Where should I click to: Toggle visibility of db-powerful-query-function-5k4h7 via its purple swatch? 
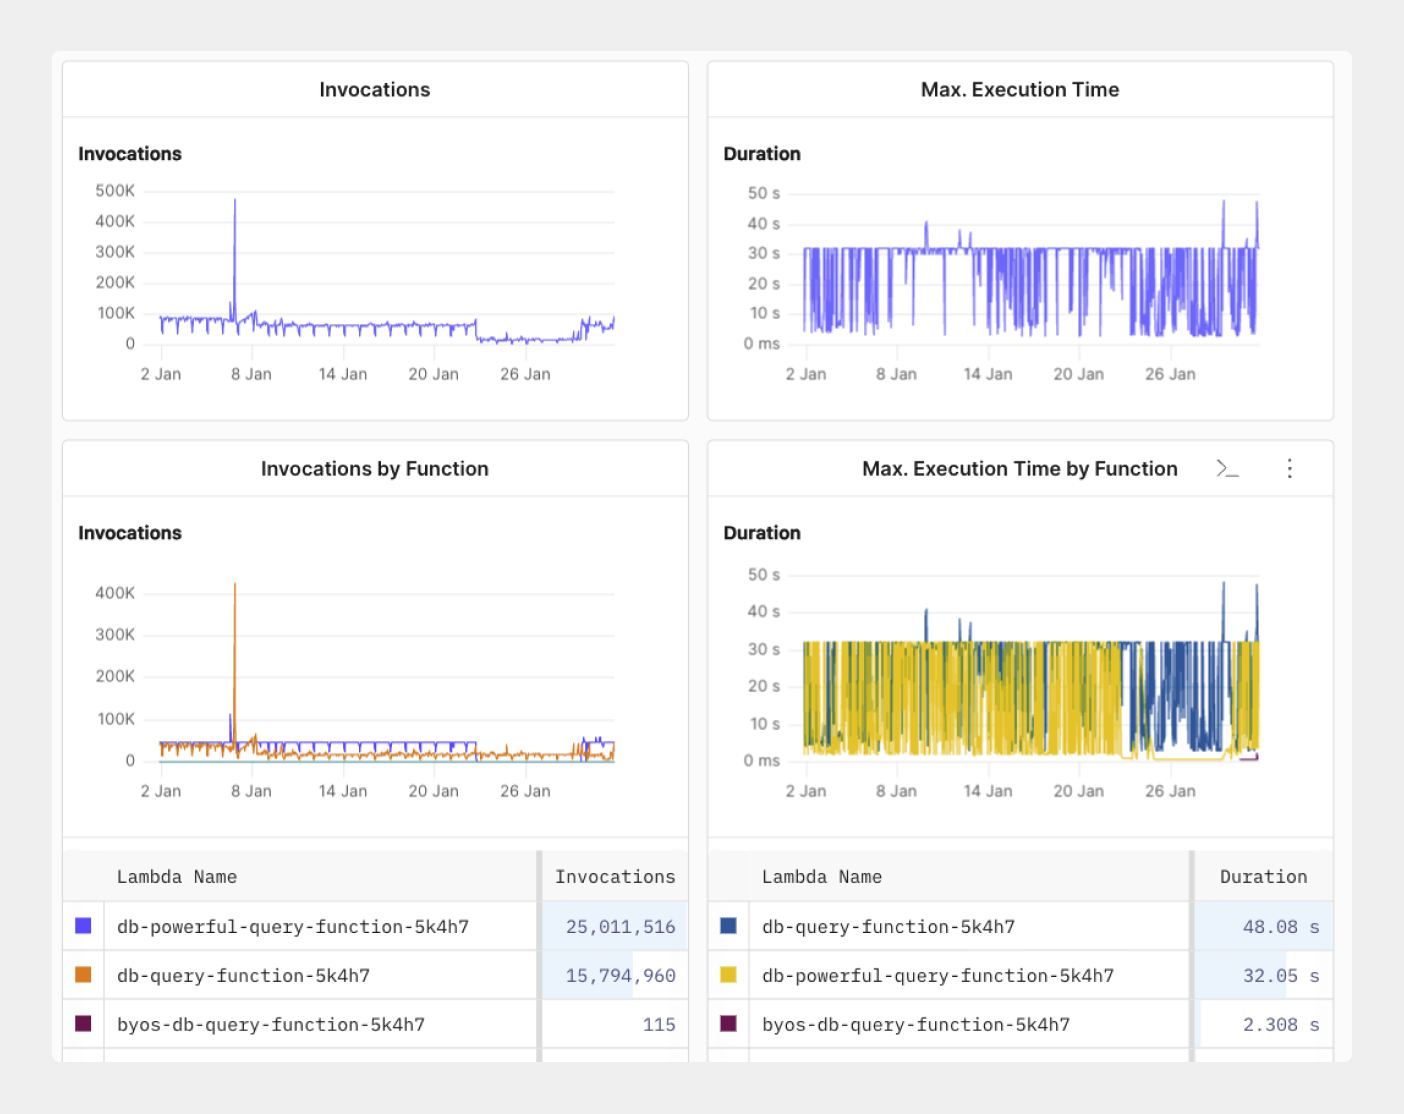(x=83, y=926)
